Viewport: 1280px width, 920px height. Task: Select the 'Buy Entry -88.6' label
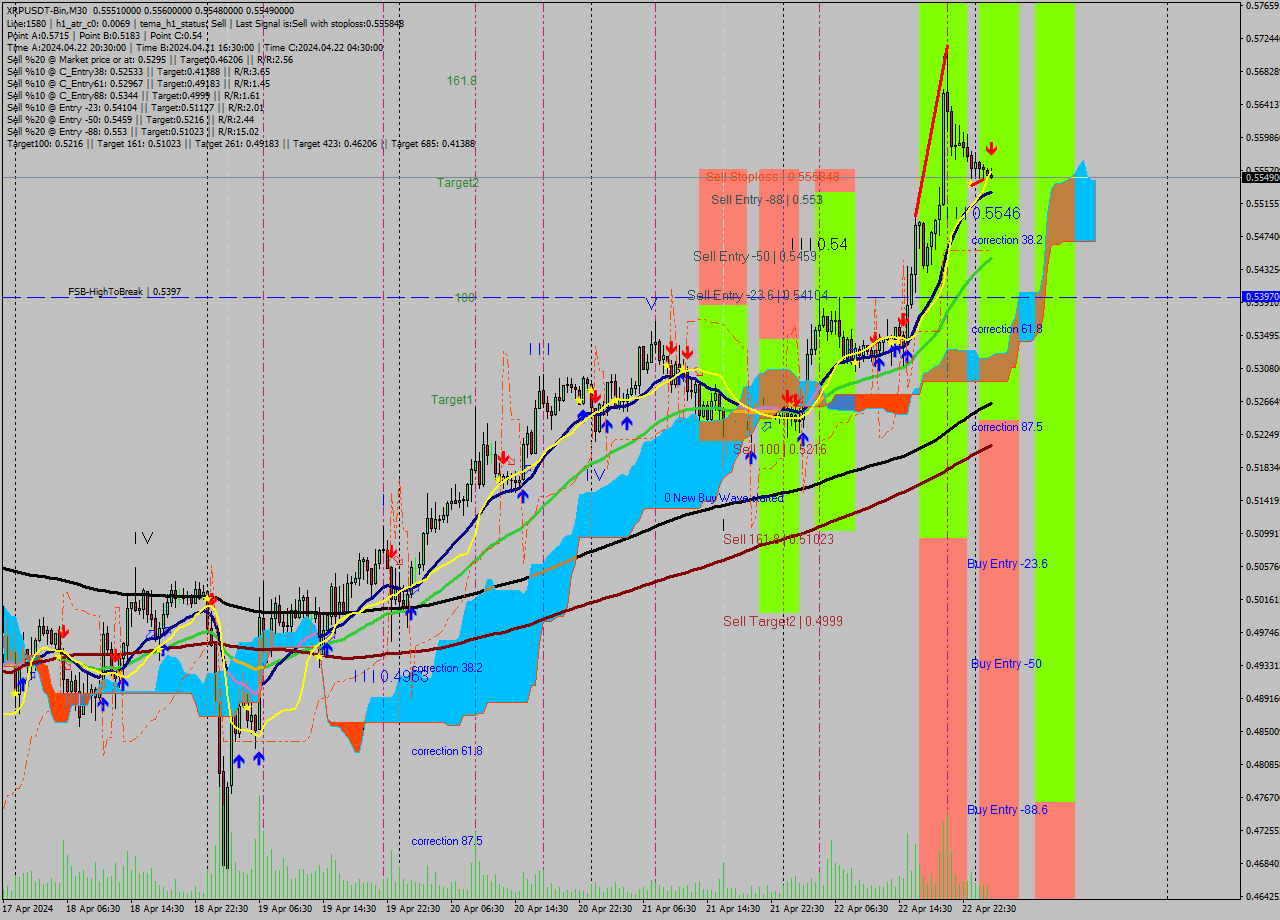[1007, 810]
